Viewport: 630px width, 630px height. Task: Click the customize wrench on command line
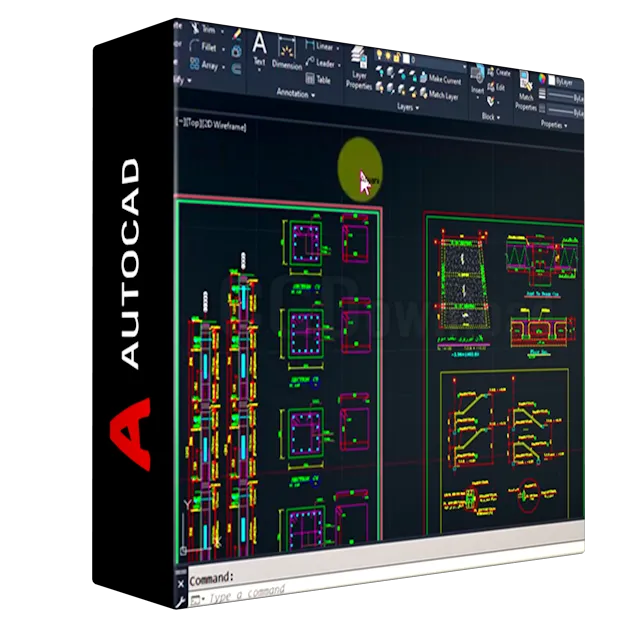click(180, 601)
